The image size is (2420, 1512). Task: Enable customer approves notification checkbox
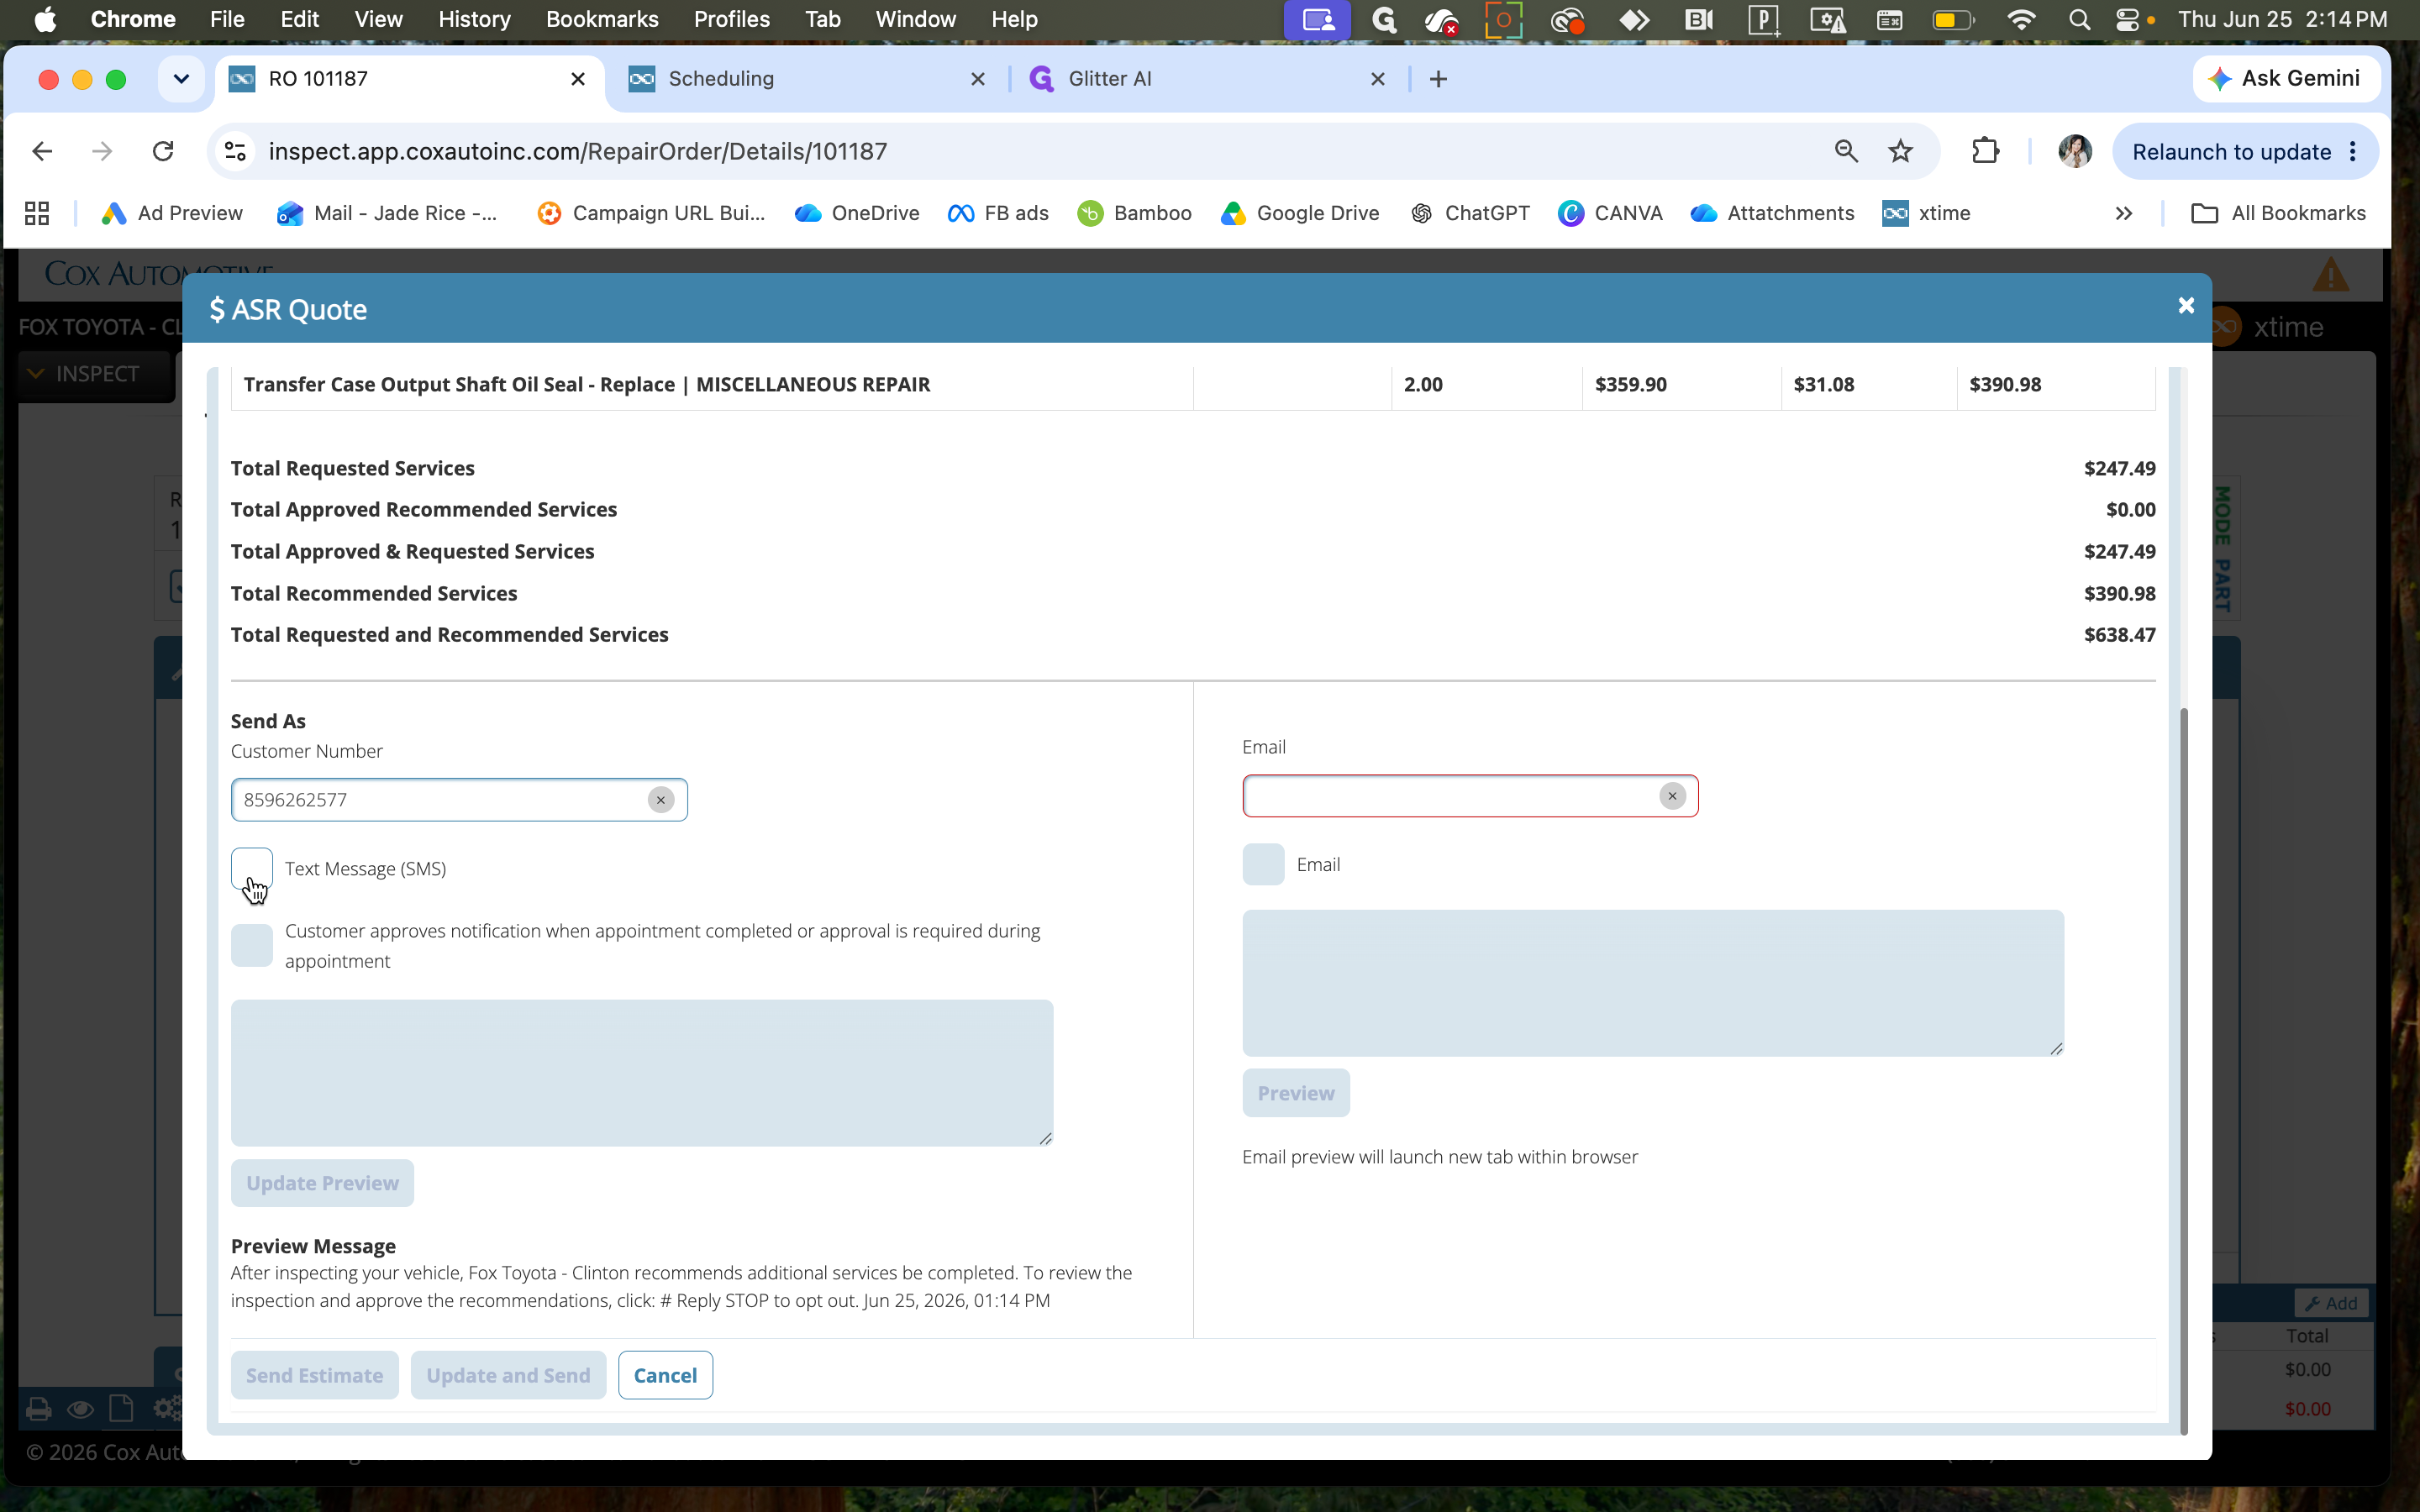252,945
